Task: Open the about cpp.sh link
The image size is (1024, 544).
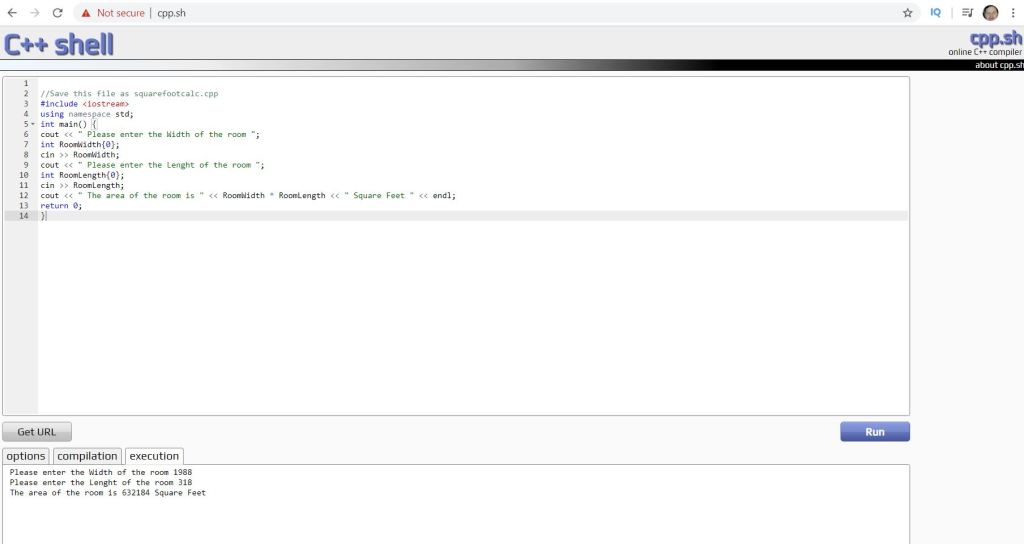Action: click(x=998, y=65)
